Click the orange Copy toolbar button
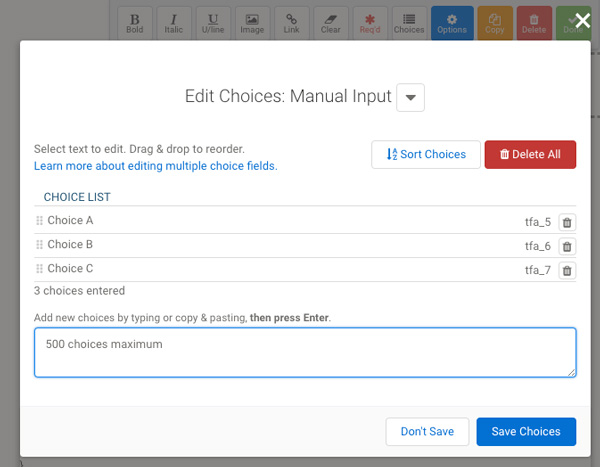The image size is (600, 467). [x=495, y=23]
